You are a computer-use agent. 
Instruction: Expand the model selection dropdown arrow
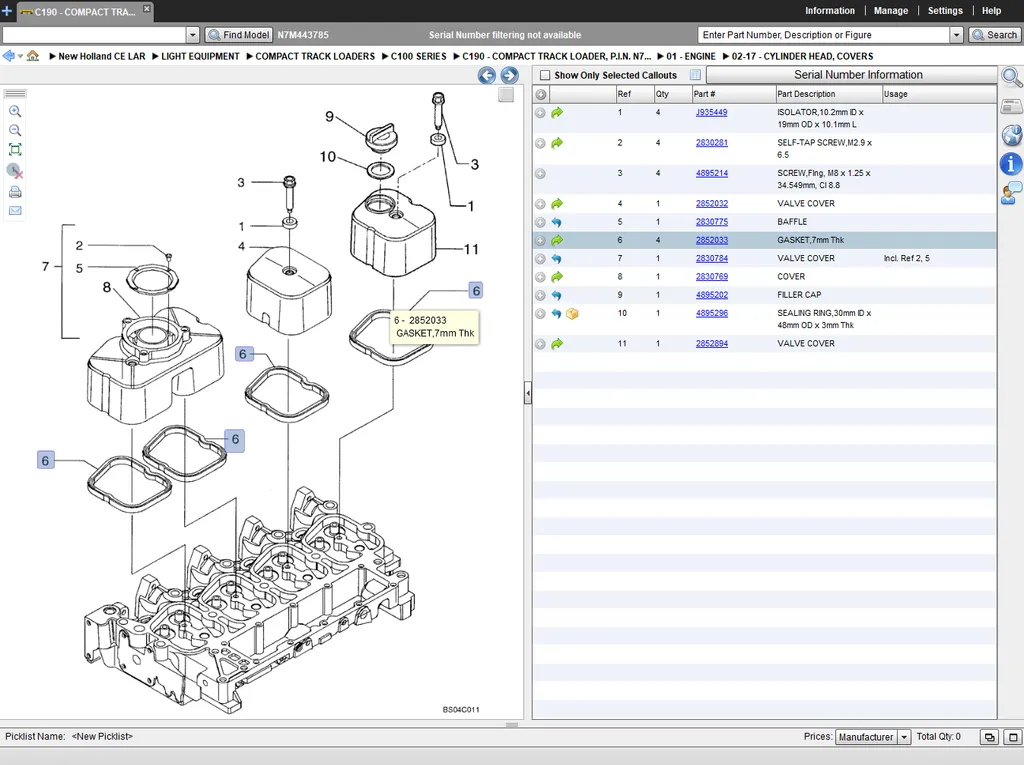[x=193, y=35]
